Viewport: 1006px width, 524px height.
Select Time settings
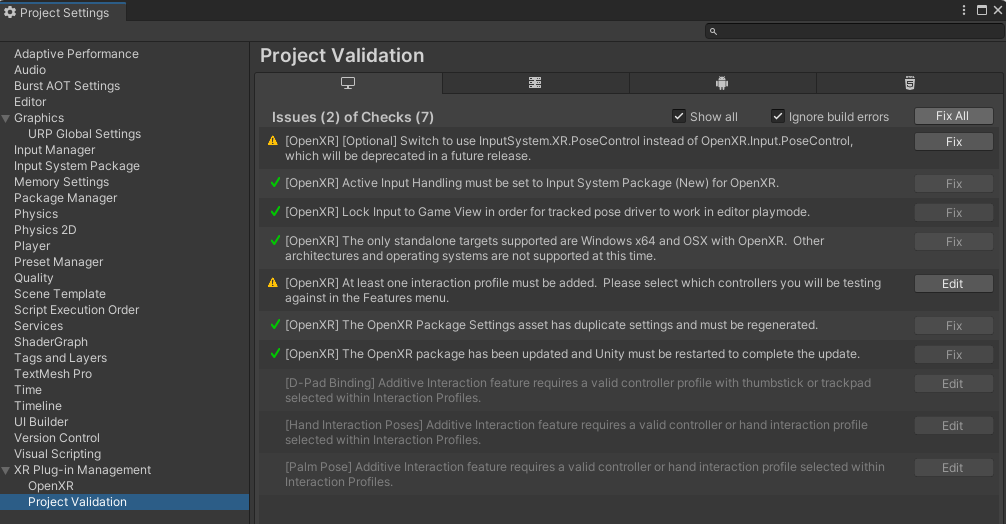28,390
